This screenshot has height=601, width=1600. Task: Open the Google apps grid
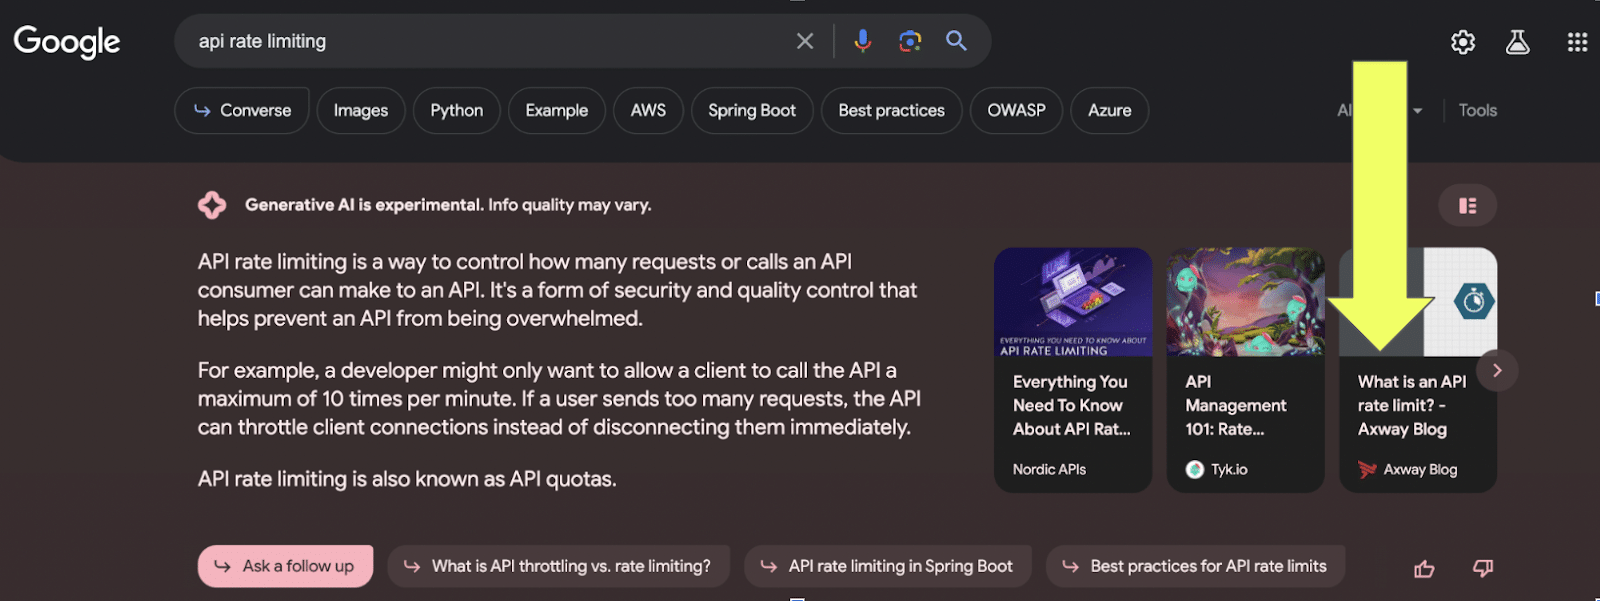coord(1577,42)
